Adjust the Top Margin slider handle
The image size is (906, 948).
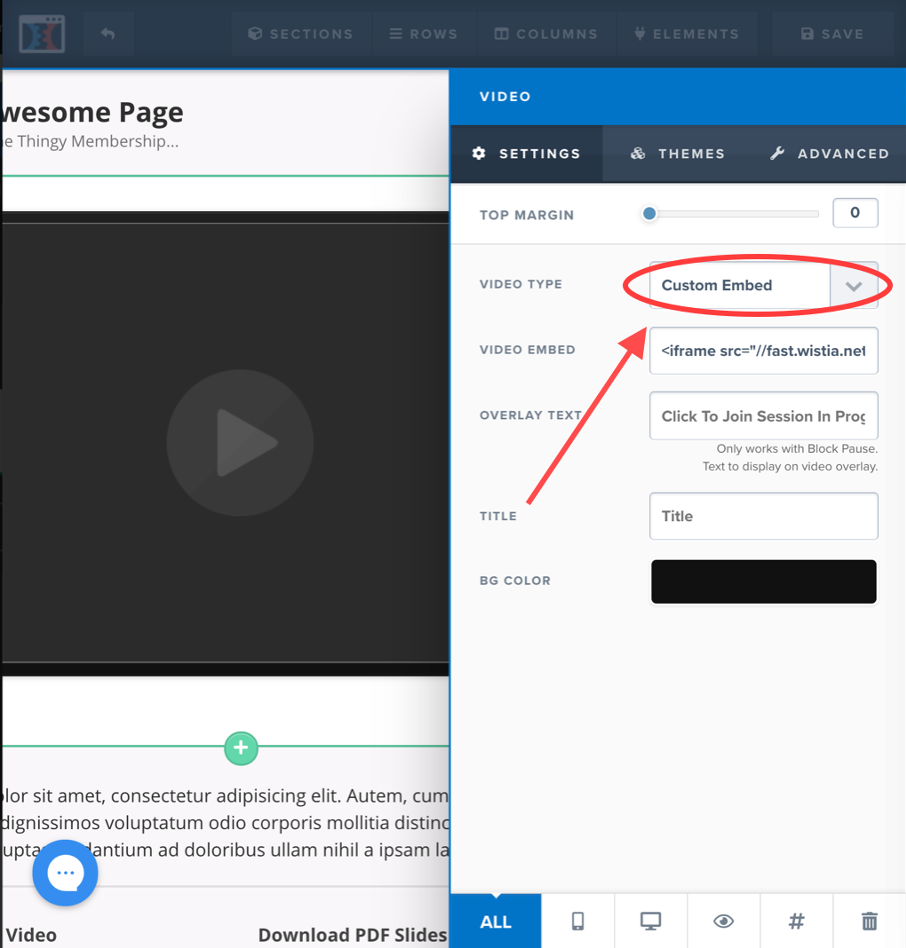tap(650, 213)
